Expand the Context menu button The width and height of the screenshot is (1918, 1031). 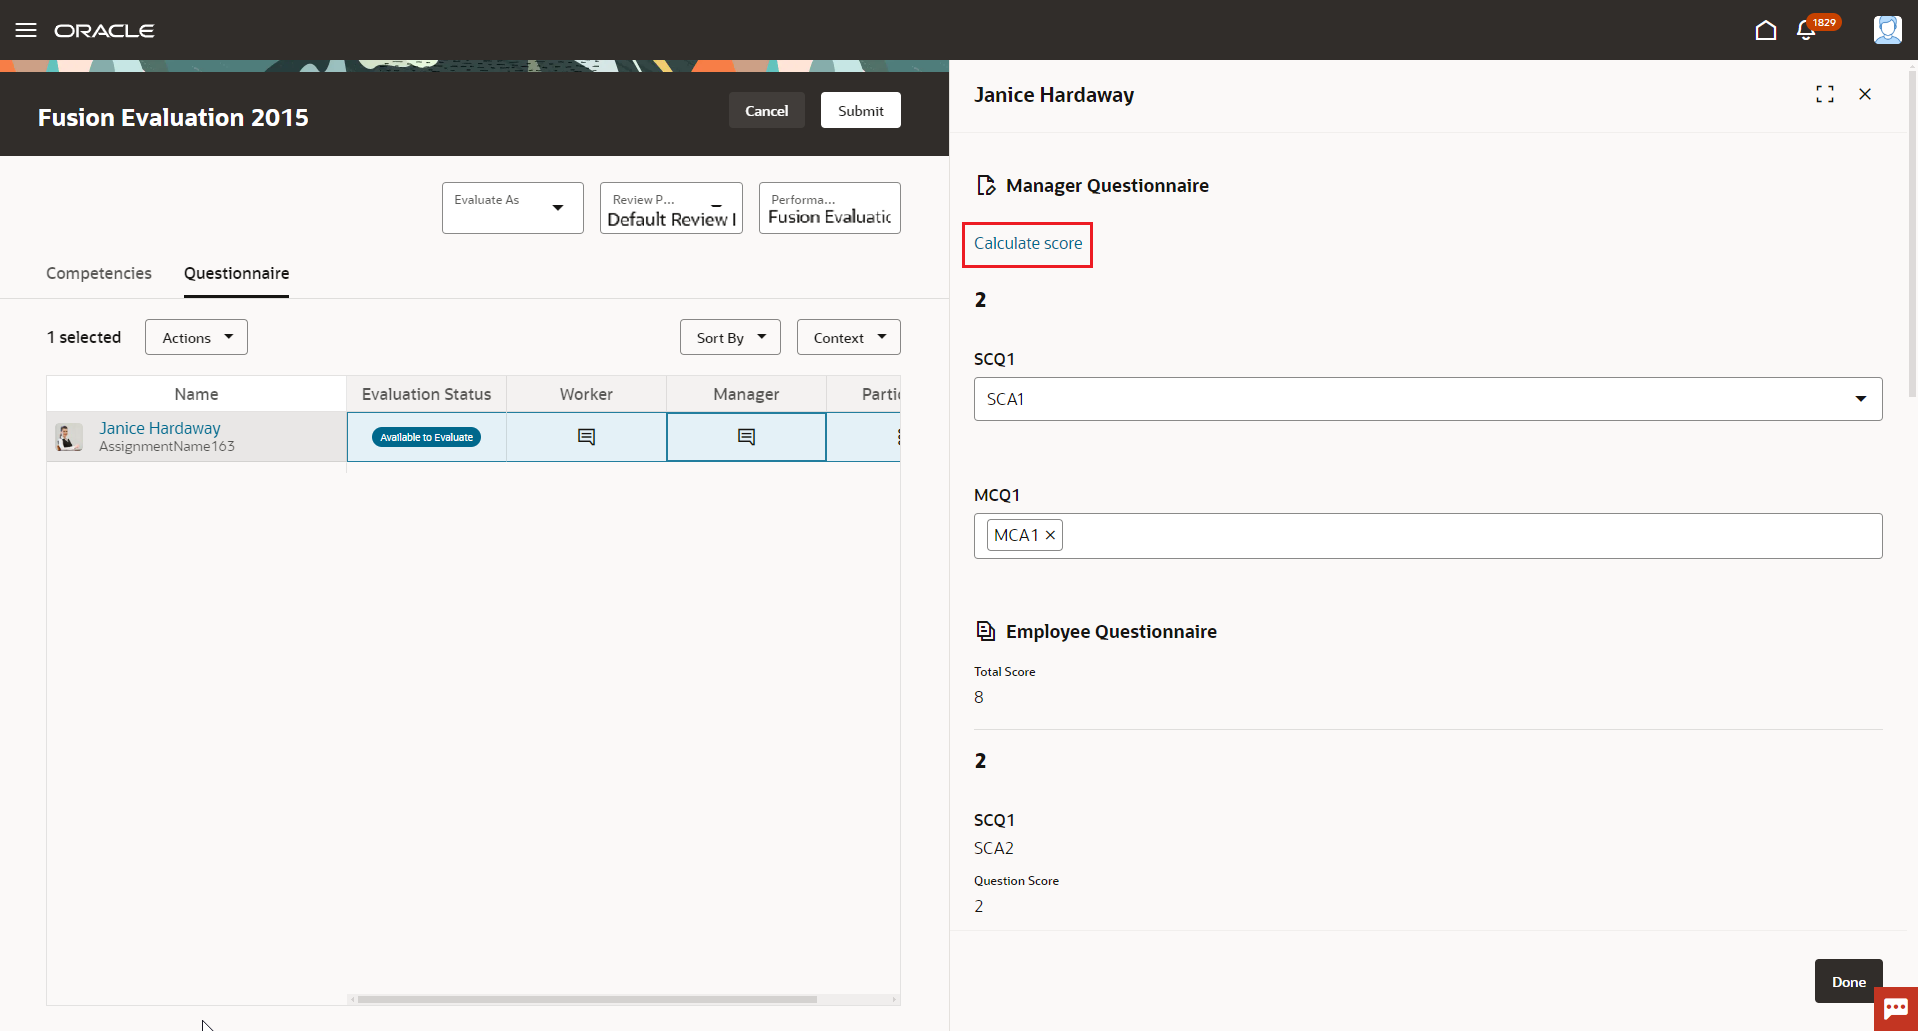pos(849,337)
